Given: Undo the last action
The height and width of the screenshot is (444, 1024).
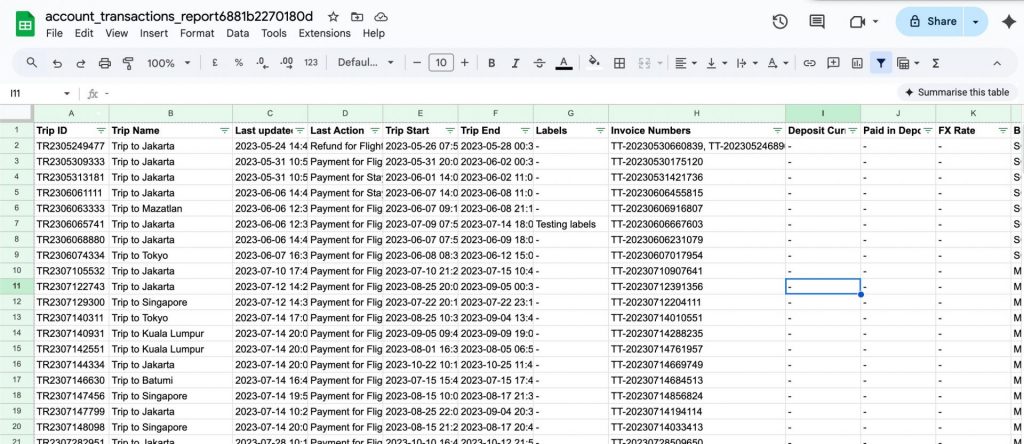Looking at the screenshot, I should pyautogui.click(x=57, y=63).
